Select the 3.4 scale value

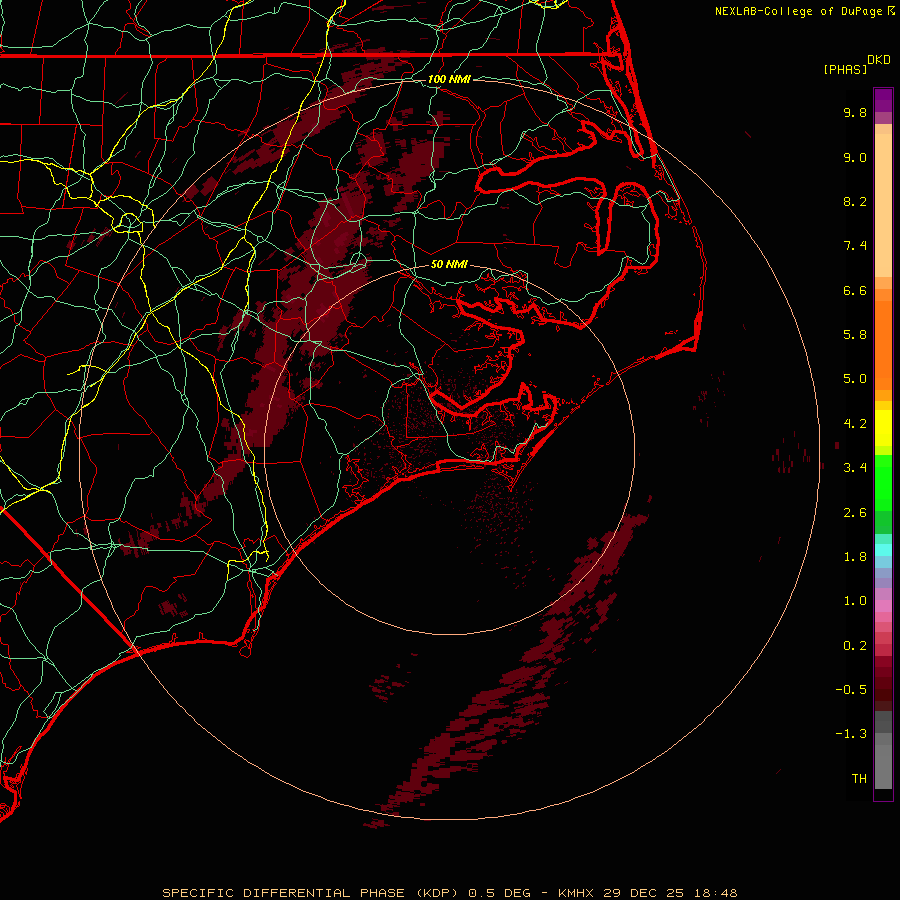[x=855, y=468]
